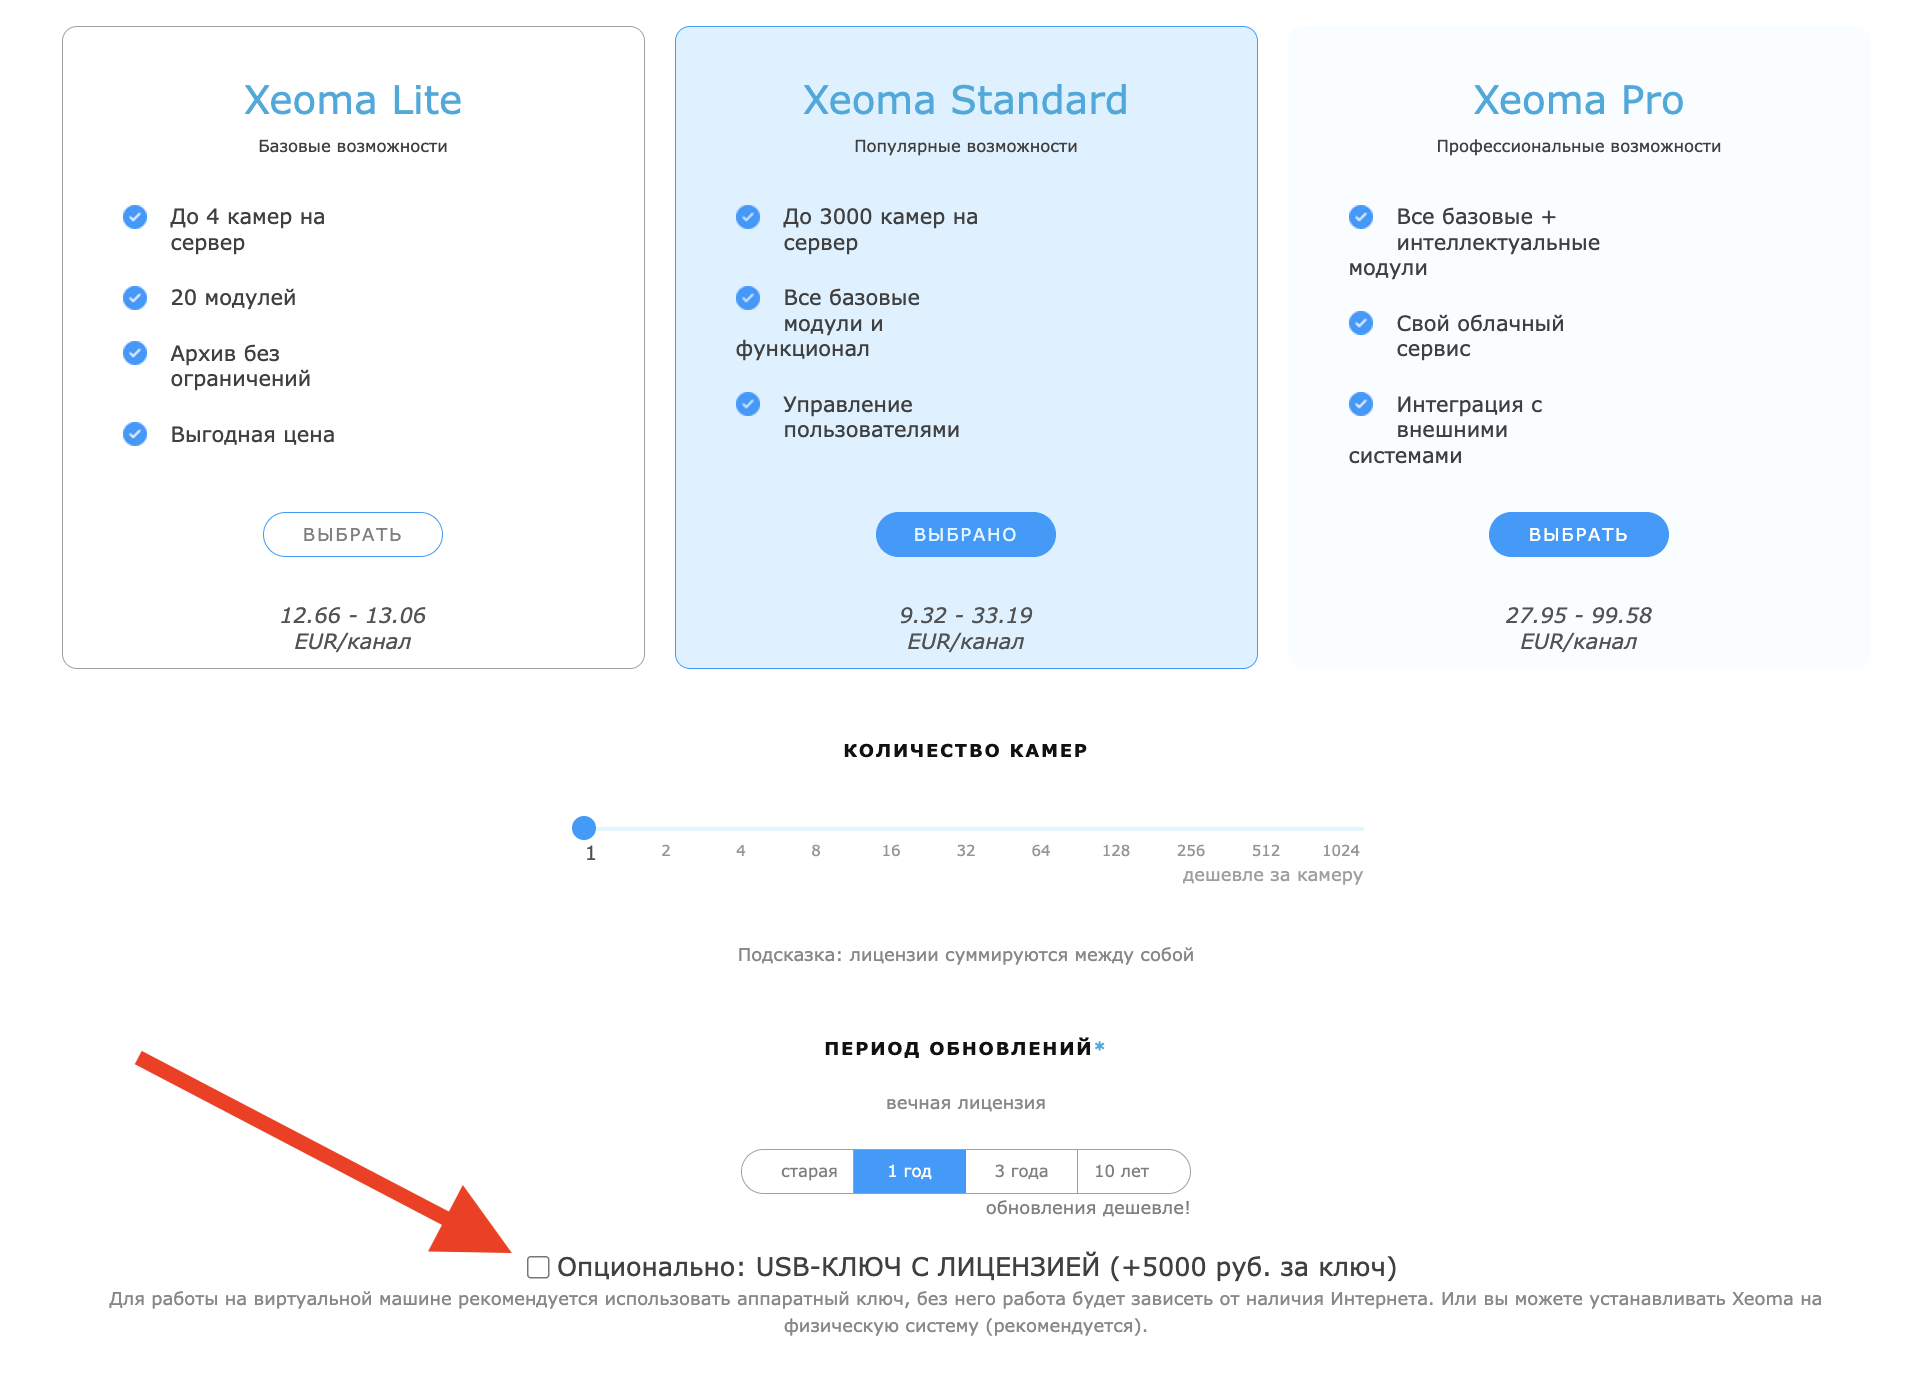This screenshot has height=1374, width=1930.
Task: Click the "ВЫБРАНО" button in Xeoma Standard
Action: pos(965,535)
